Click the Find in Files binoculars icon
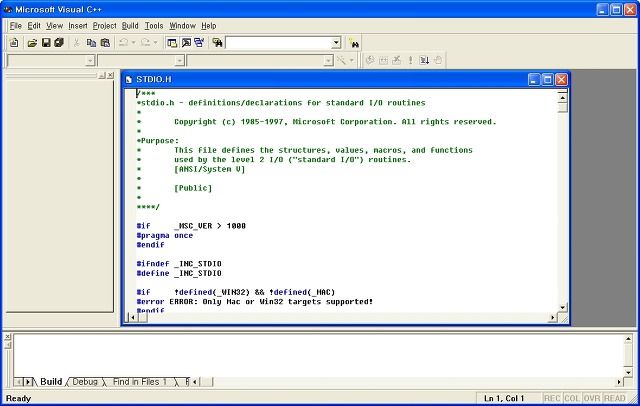Screen dimensions: 640x406 point(217,42)
